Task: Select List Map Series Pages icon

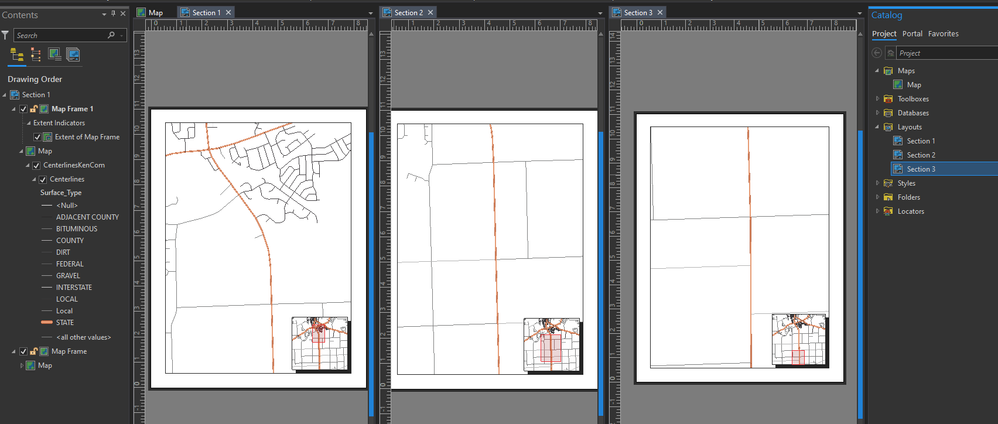Action: tap(73, 55)
